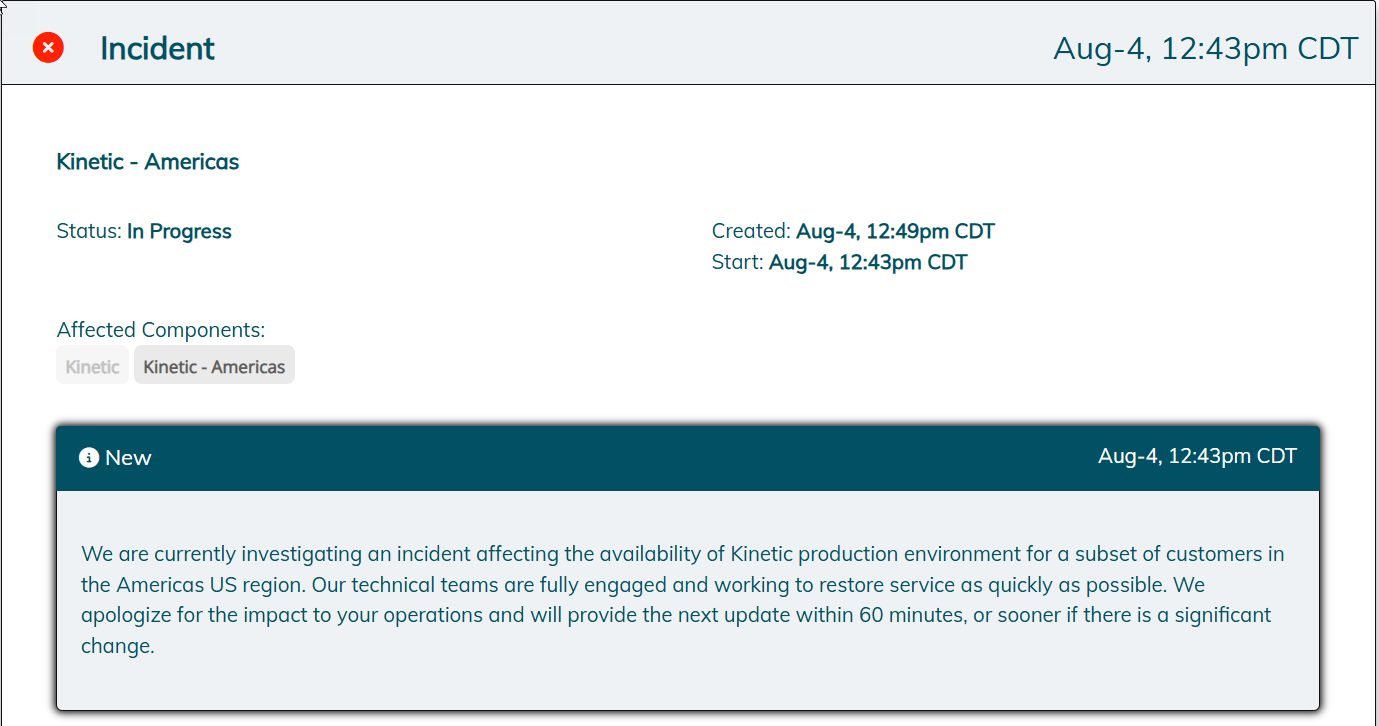1379x726 pixels.
Task: Click the Kinetic - Americas heading
Action: (148, 162)
